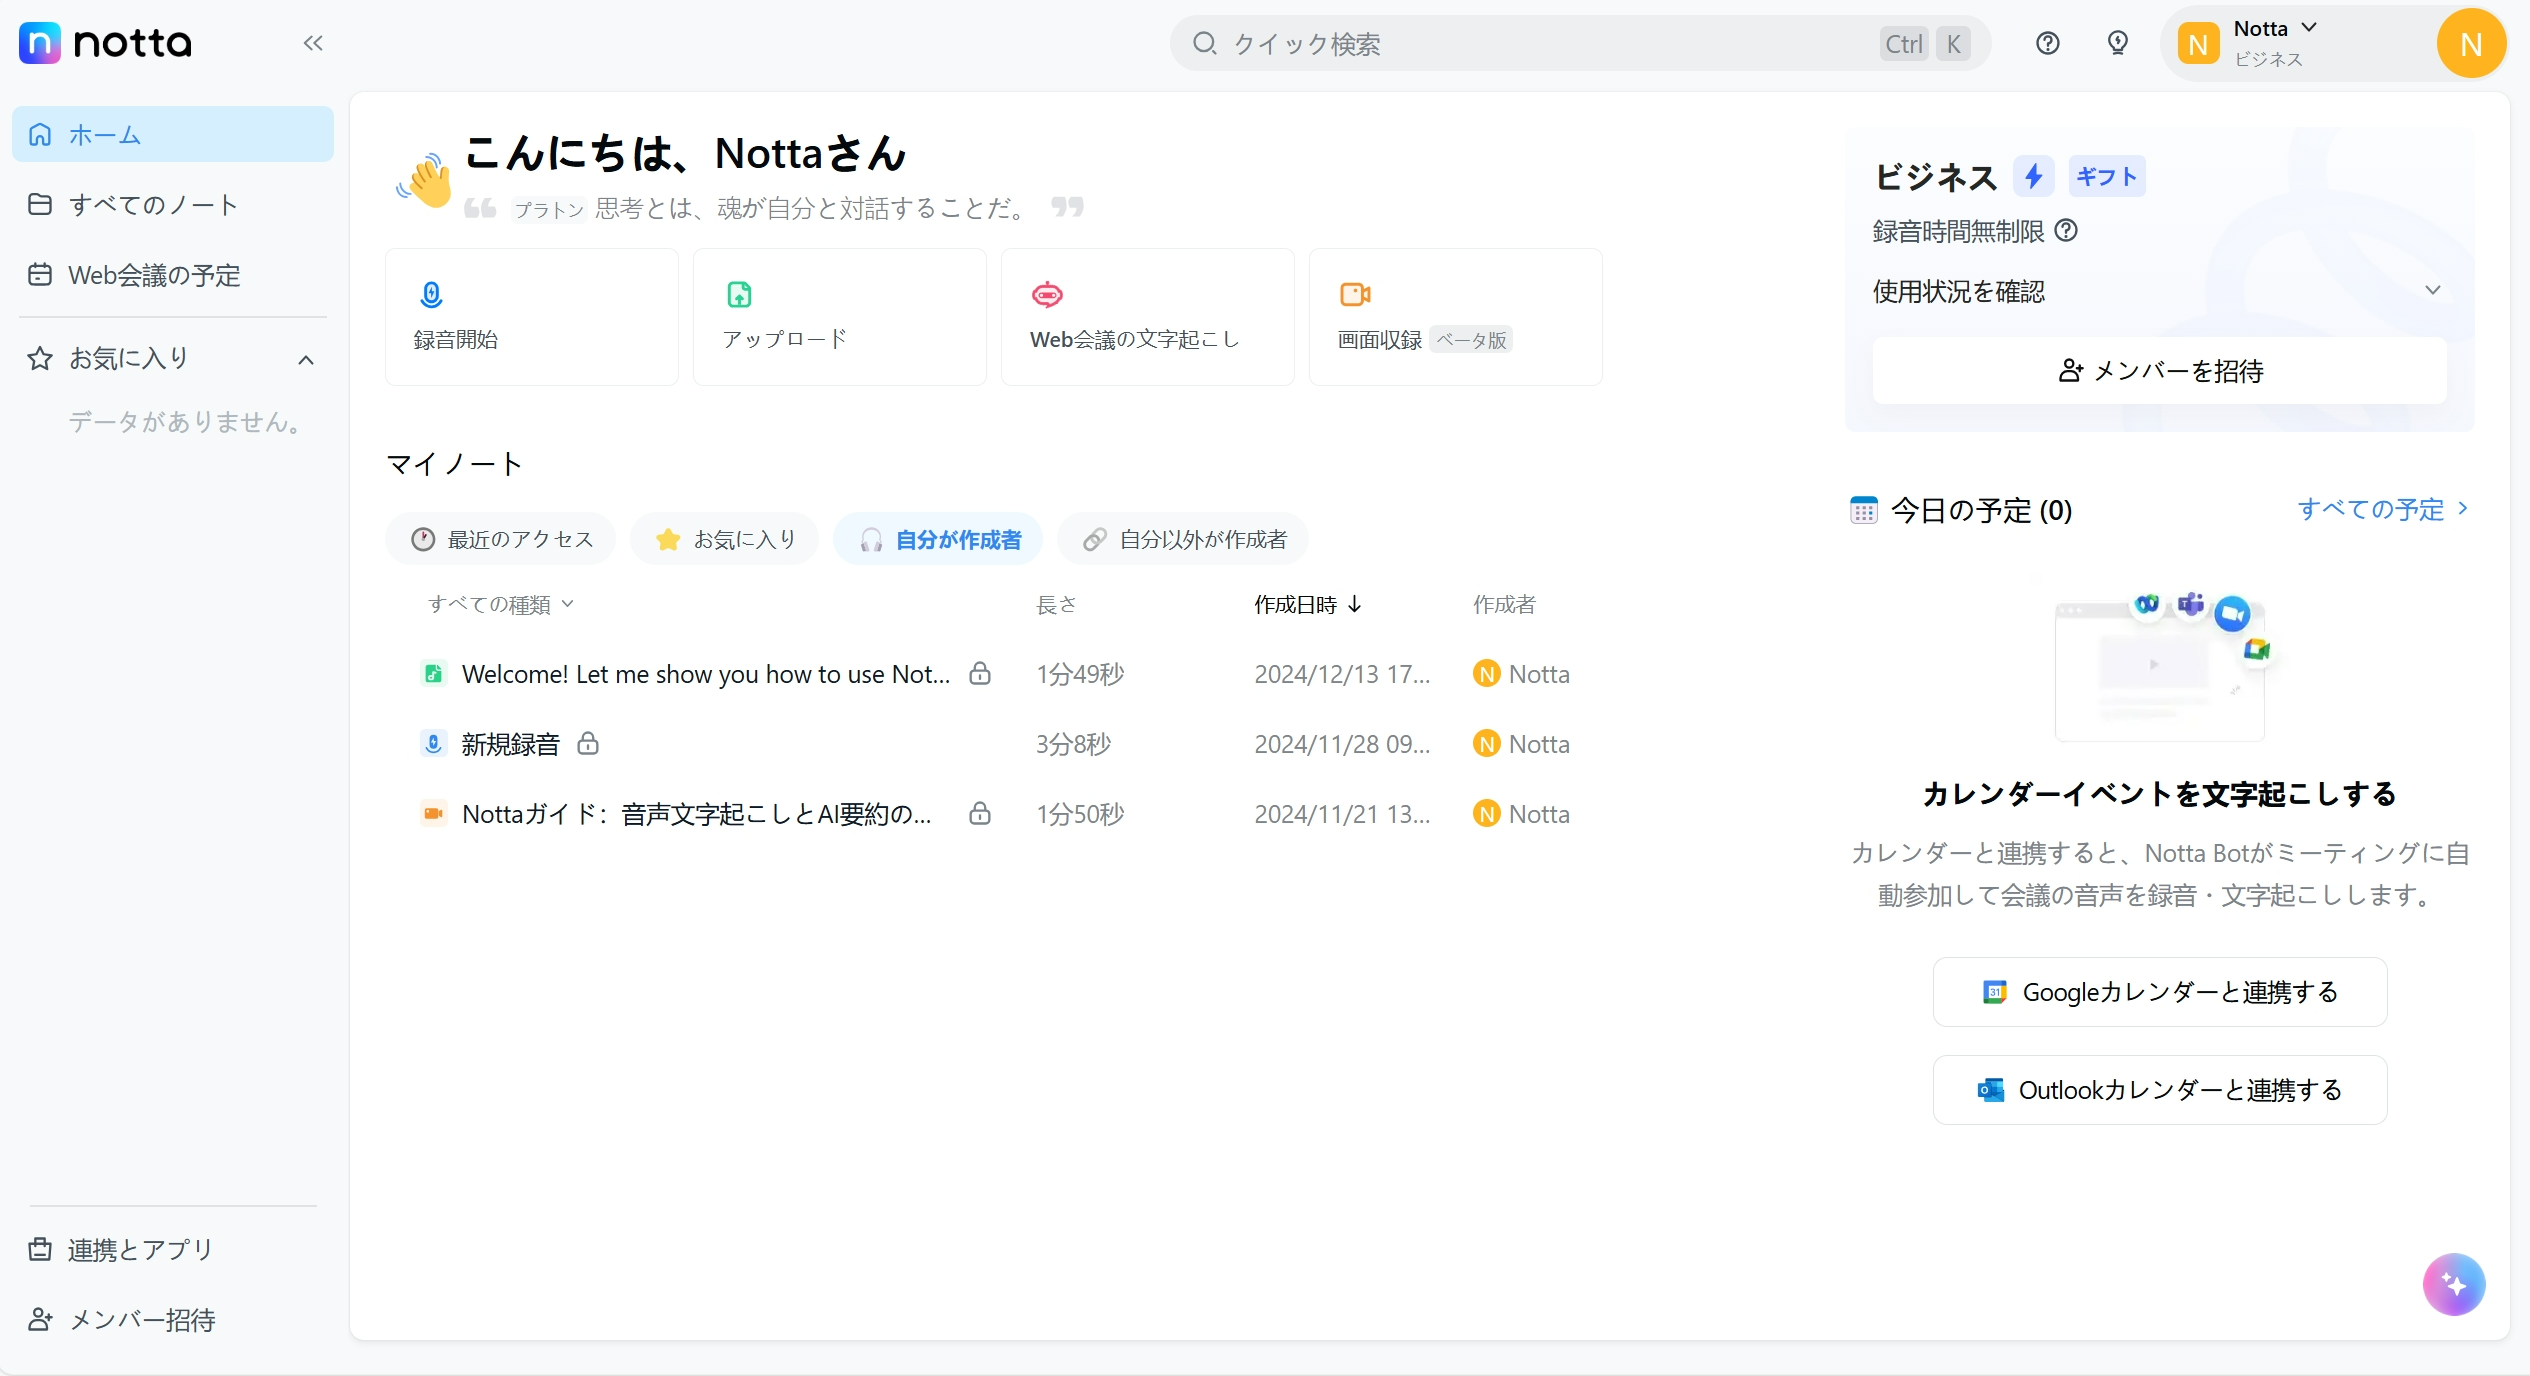Collapse the sidebar with double-chevron icon
The height and width of the screenshot is (1376, 2530).
pos(313,43)
